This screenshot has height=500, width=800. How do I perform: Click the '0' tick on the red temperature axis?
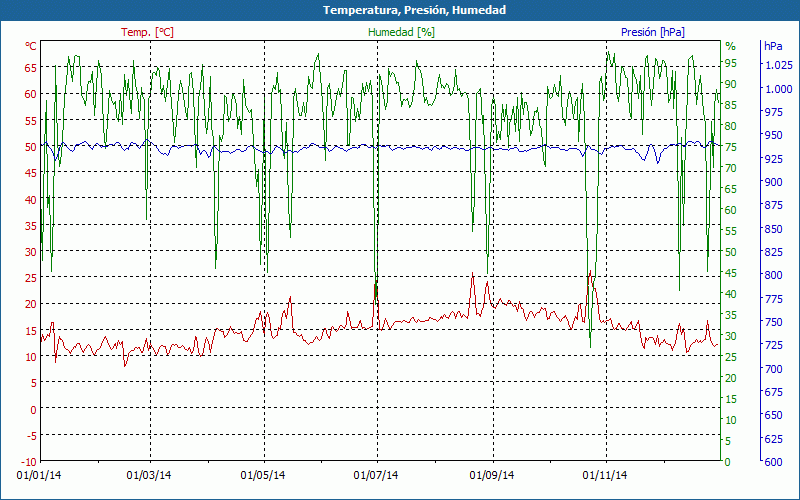coord(34,410)
